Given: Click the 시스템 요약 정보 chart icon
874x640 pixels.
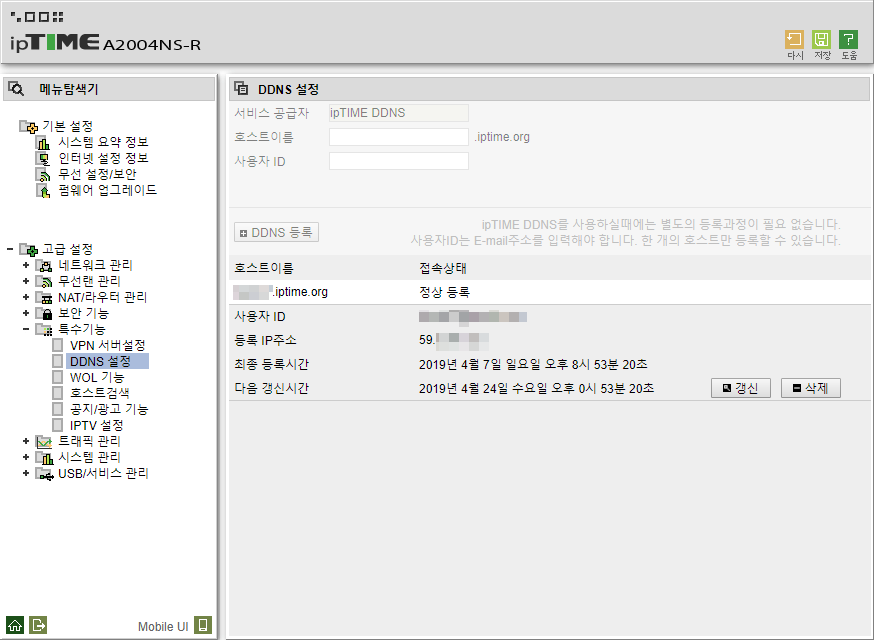Looking at the screenshot, I should tap(43, 143).
